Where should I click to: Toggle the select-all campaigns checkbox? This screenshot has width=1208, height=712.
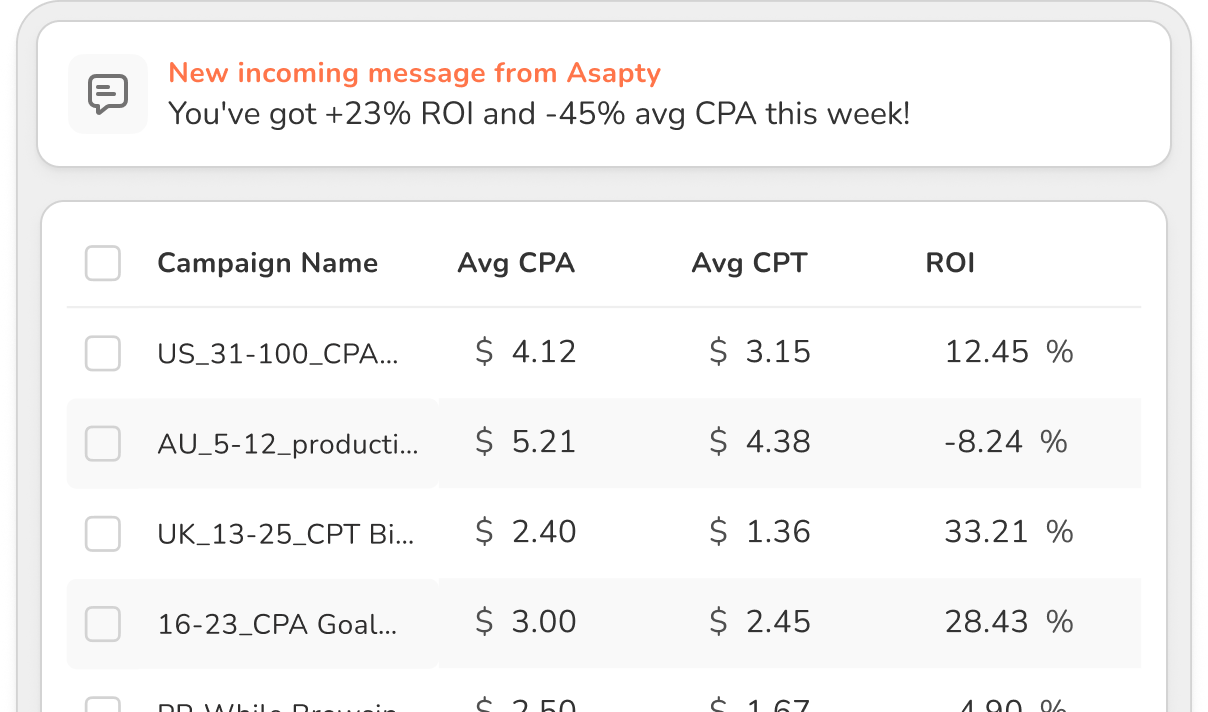click(x=102, y=263)
